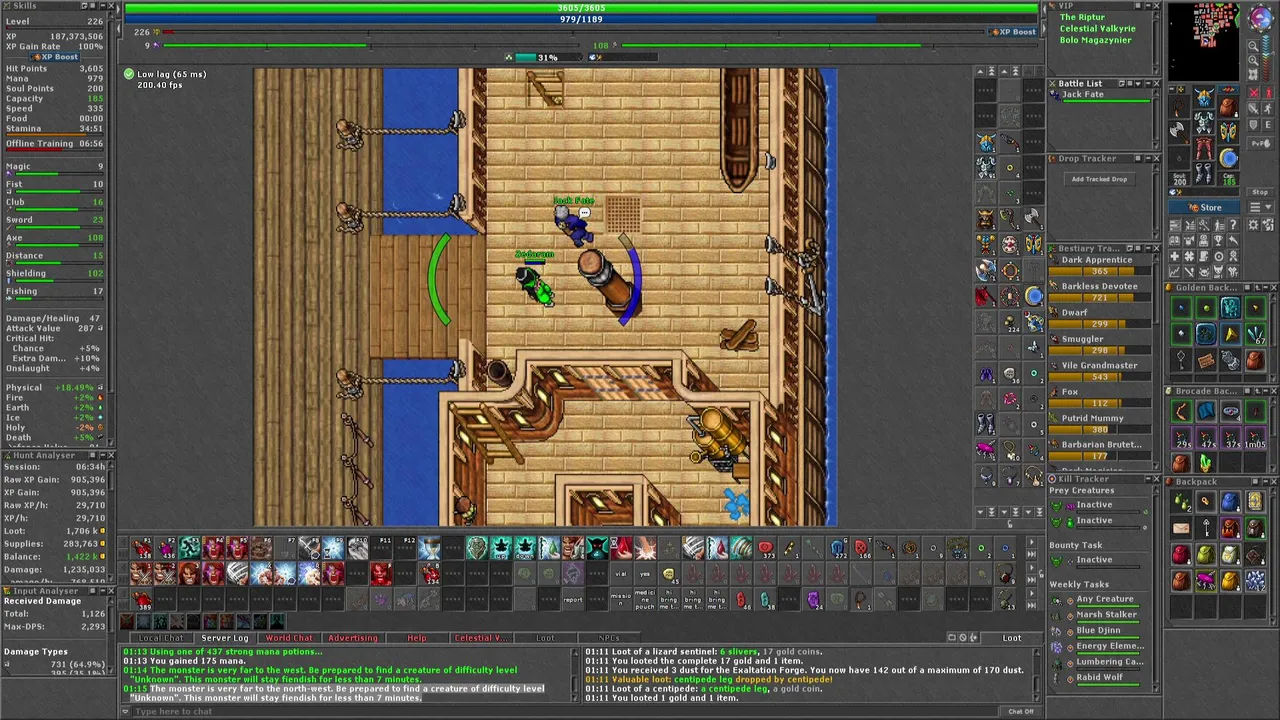Screen dimensions: 1280x720
Task: Toggle the PvP mode button
Action: (x=1261, y=143)
